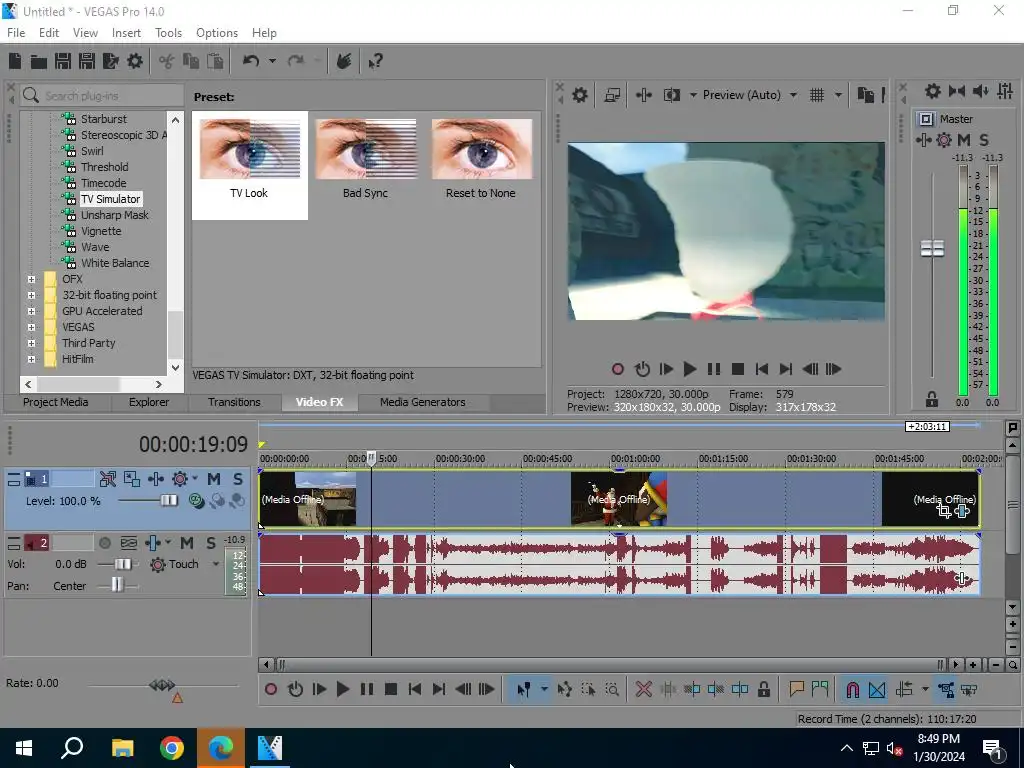Open the File menu
The width and height of the screenshot is (1024, 768).
pos(16,33)
